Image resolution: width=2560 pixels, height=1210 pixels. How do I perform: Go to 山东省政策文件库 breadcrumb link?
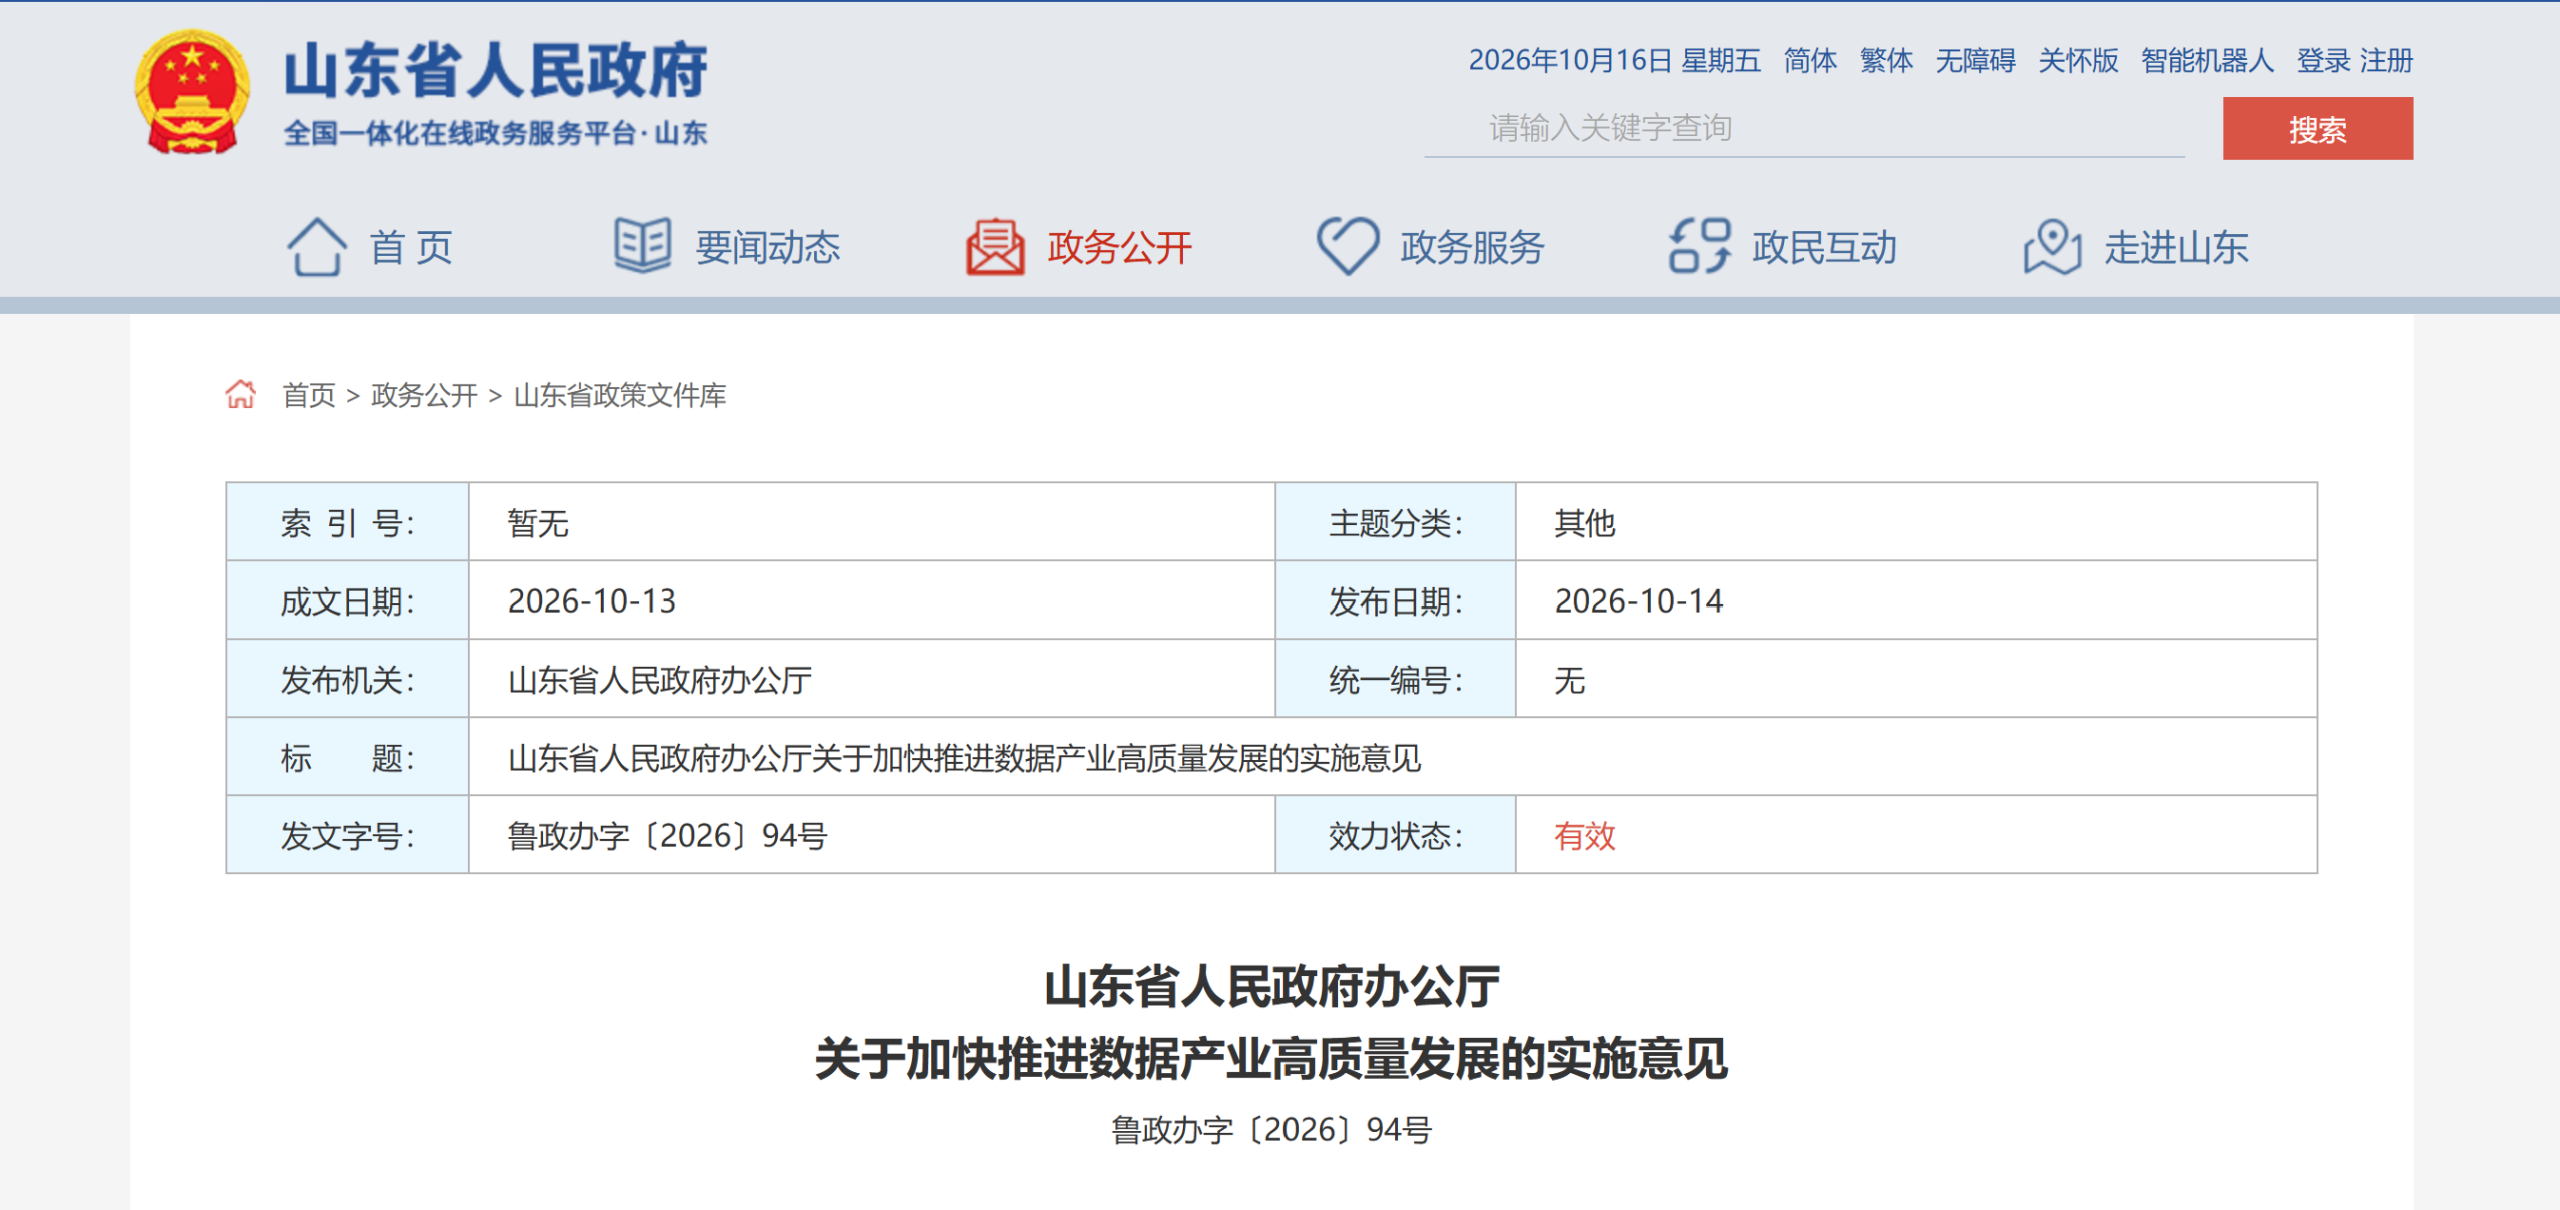(619, 395)
